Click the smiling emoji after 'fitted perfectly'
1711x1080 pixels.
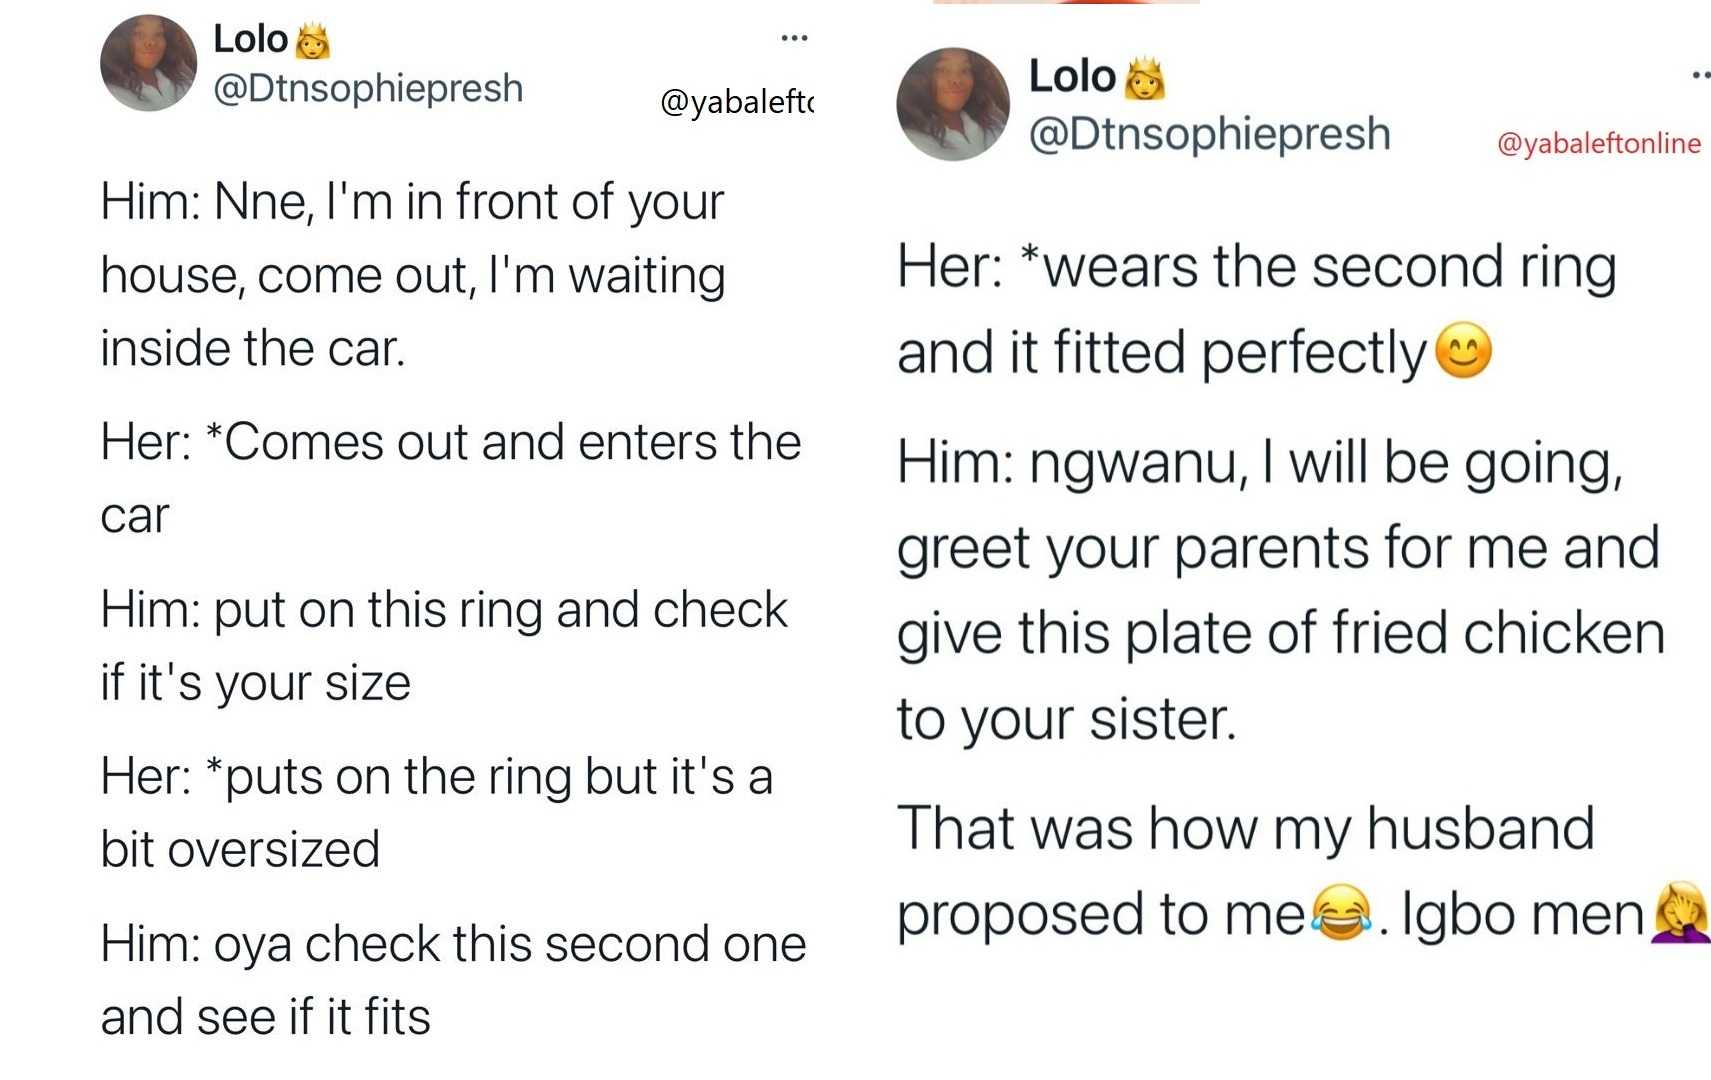click(1463, 352)
